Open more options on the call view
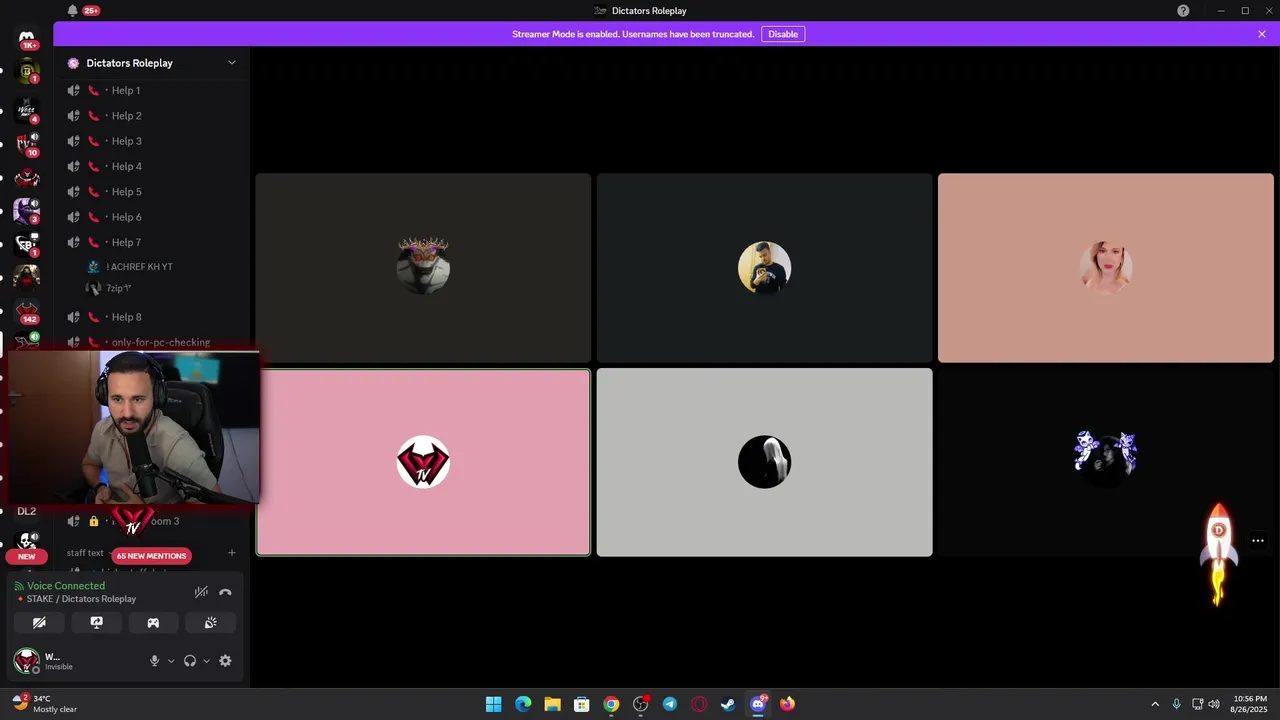1280x720 pixels. coord(1258,541)
